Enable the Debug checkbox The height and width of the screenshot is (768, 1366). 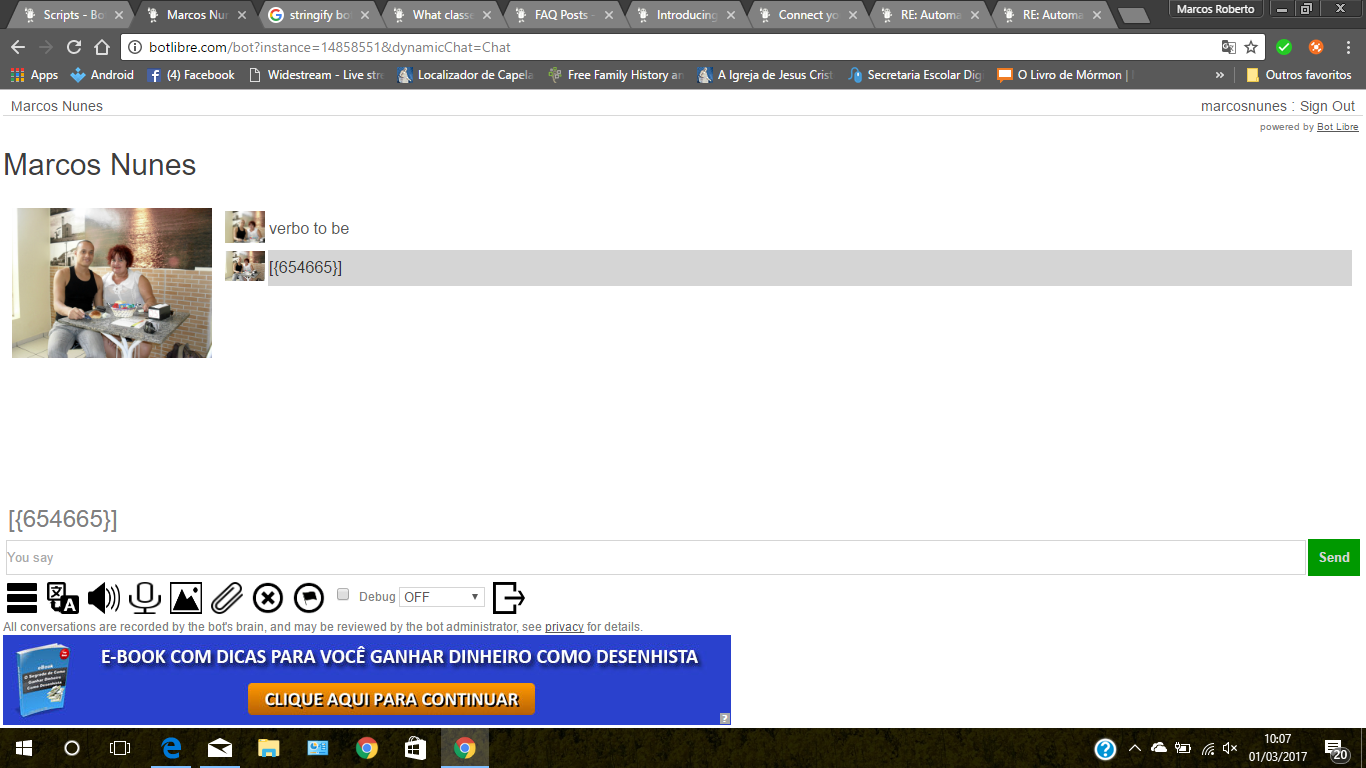click(x=343, y=595)
